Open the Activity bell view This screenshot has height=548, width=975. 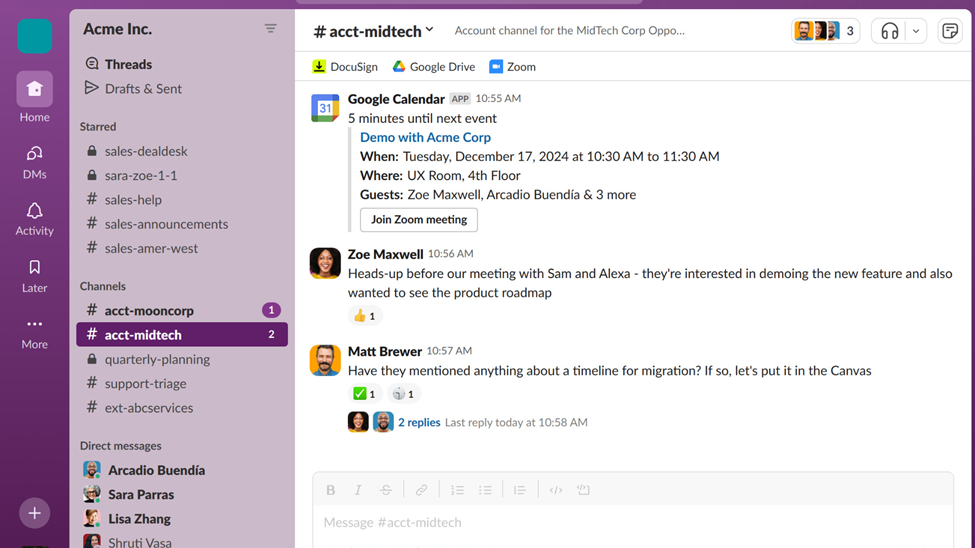point(34,219)
